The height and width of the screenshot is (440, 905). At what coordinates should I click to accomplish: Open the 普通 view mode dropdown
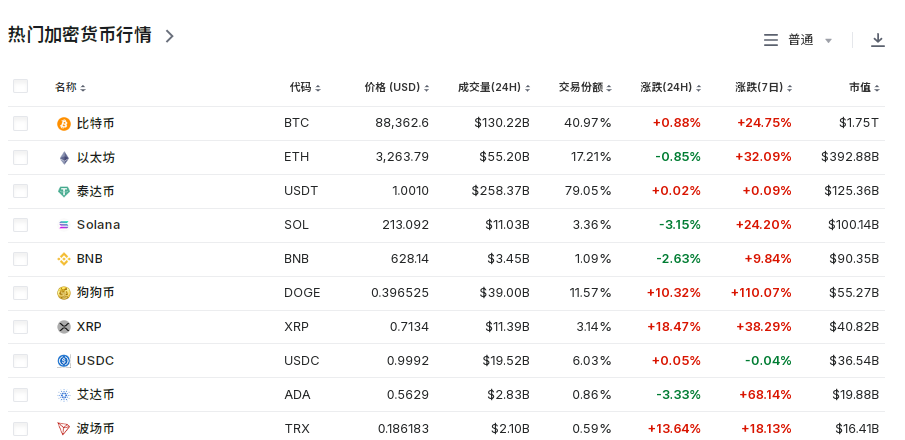point(799,40)
